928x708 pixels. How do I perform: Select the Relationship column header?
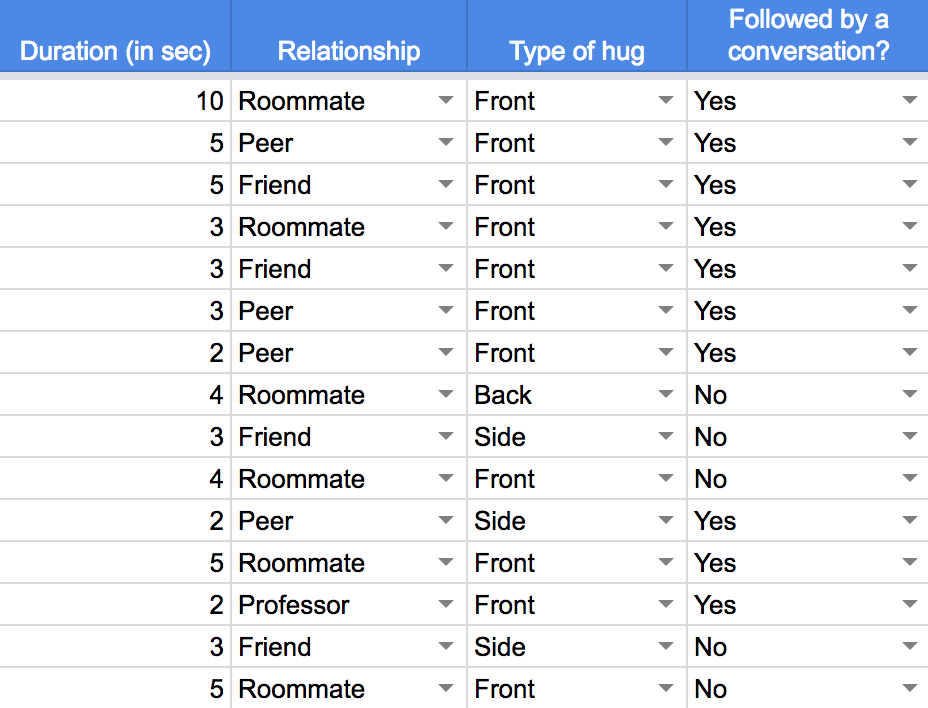tap(349, 36)
